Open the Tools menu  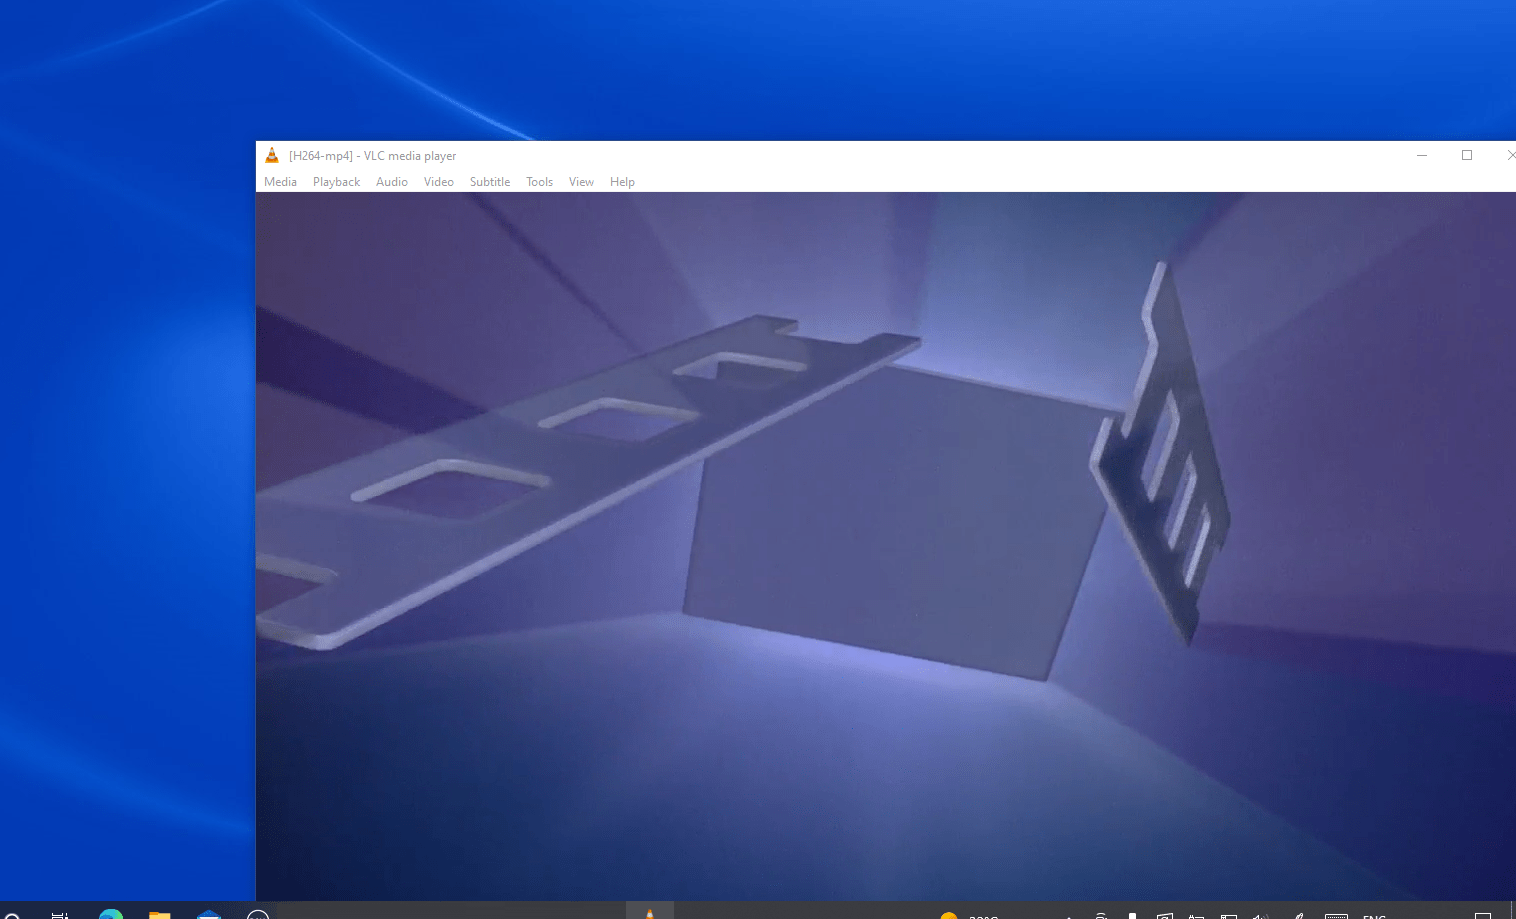(539, 181)
